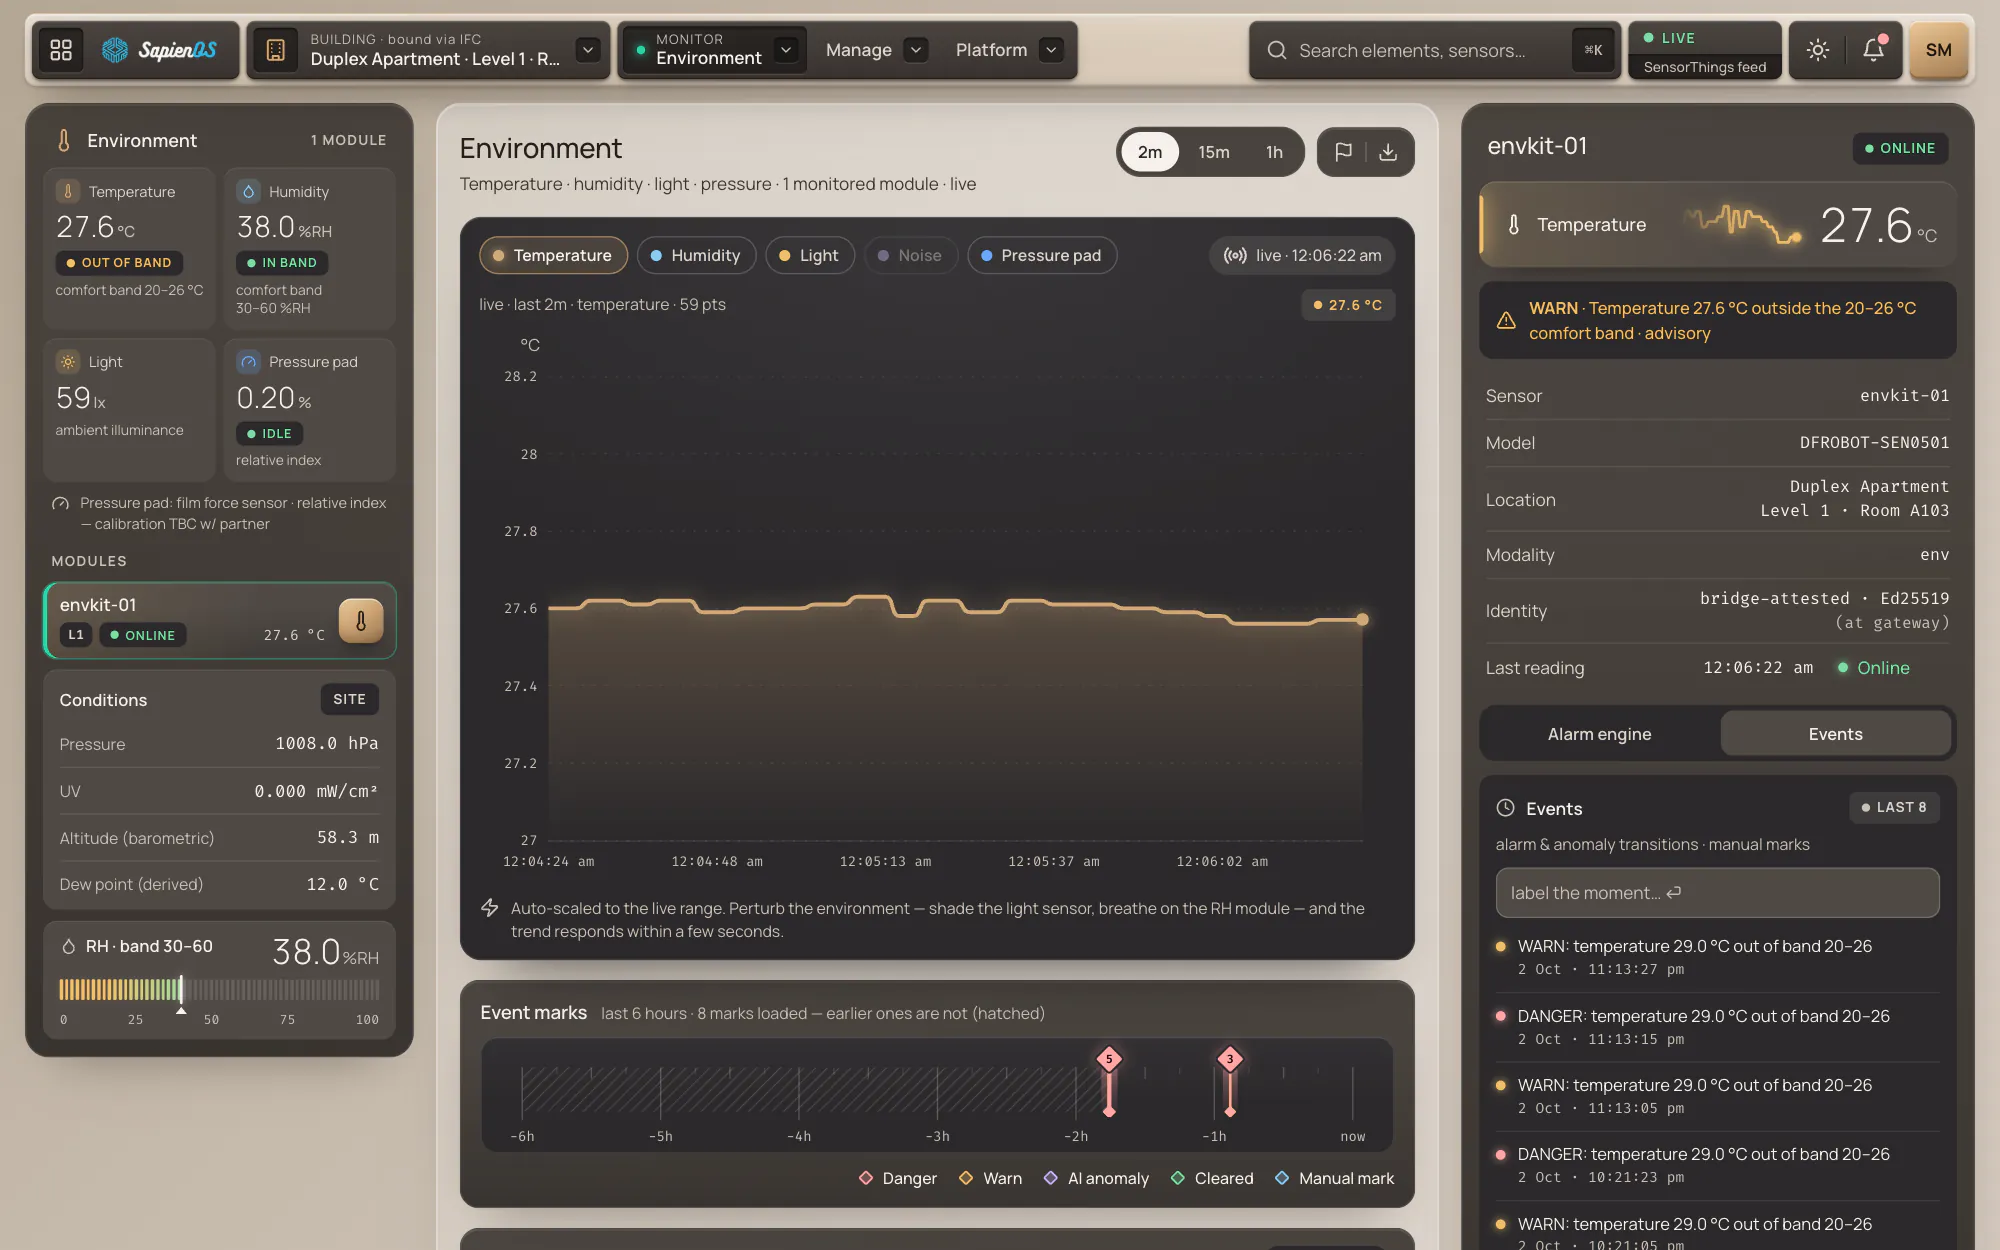2000x1250 pixels.
Task: Click the Cleared legend swatch
Action: [1178, 1178]
